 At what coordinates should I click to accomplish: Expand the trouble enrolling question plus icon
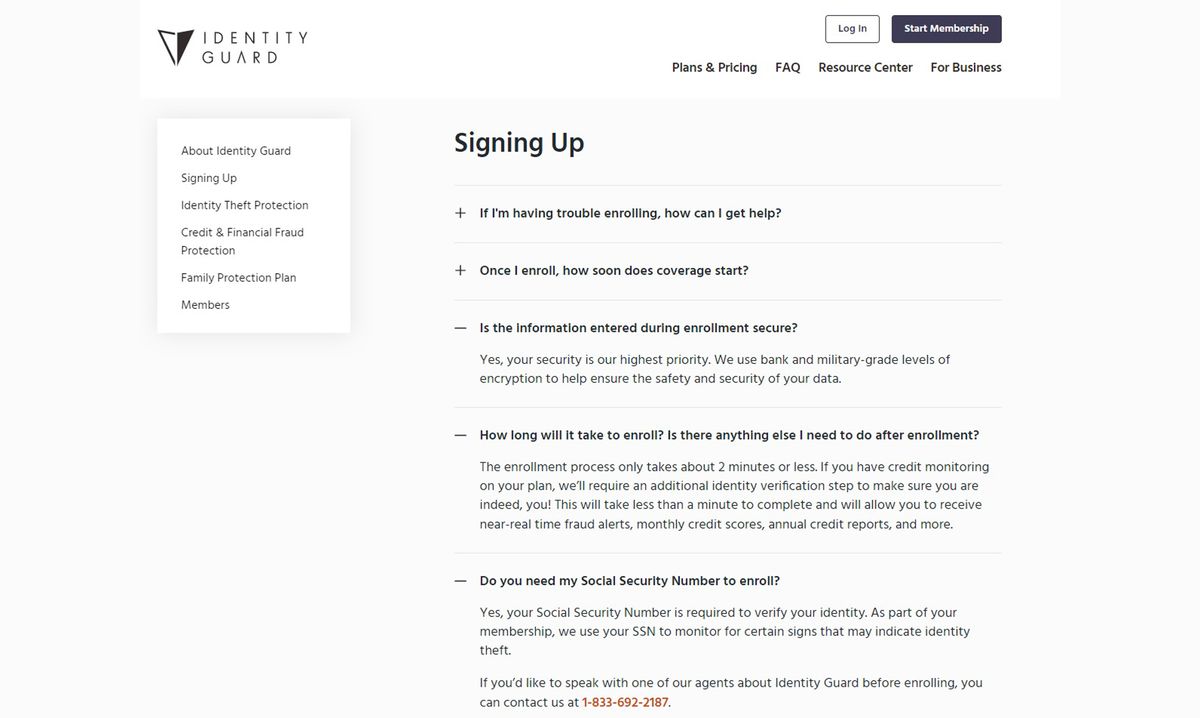(460, 213)
